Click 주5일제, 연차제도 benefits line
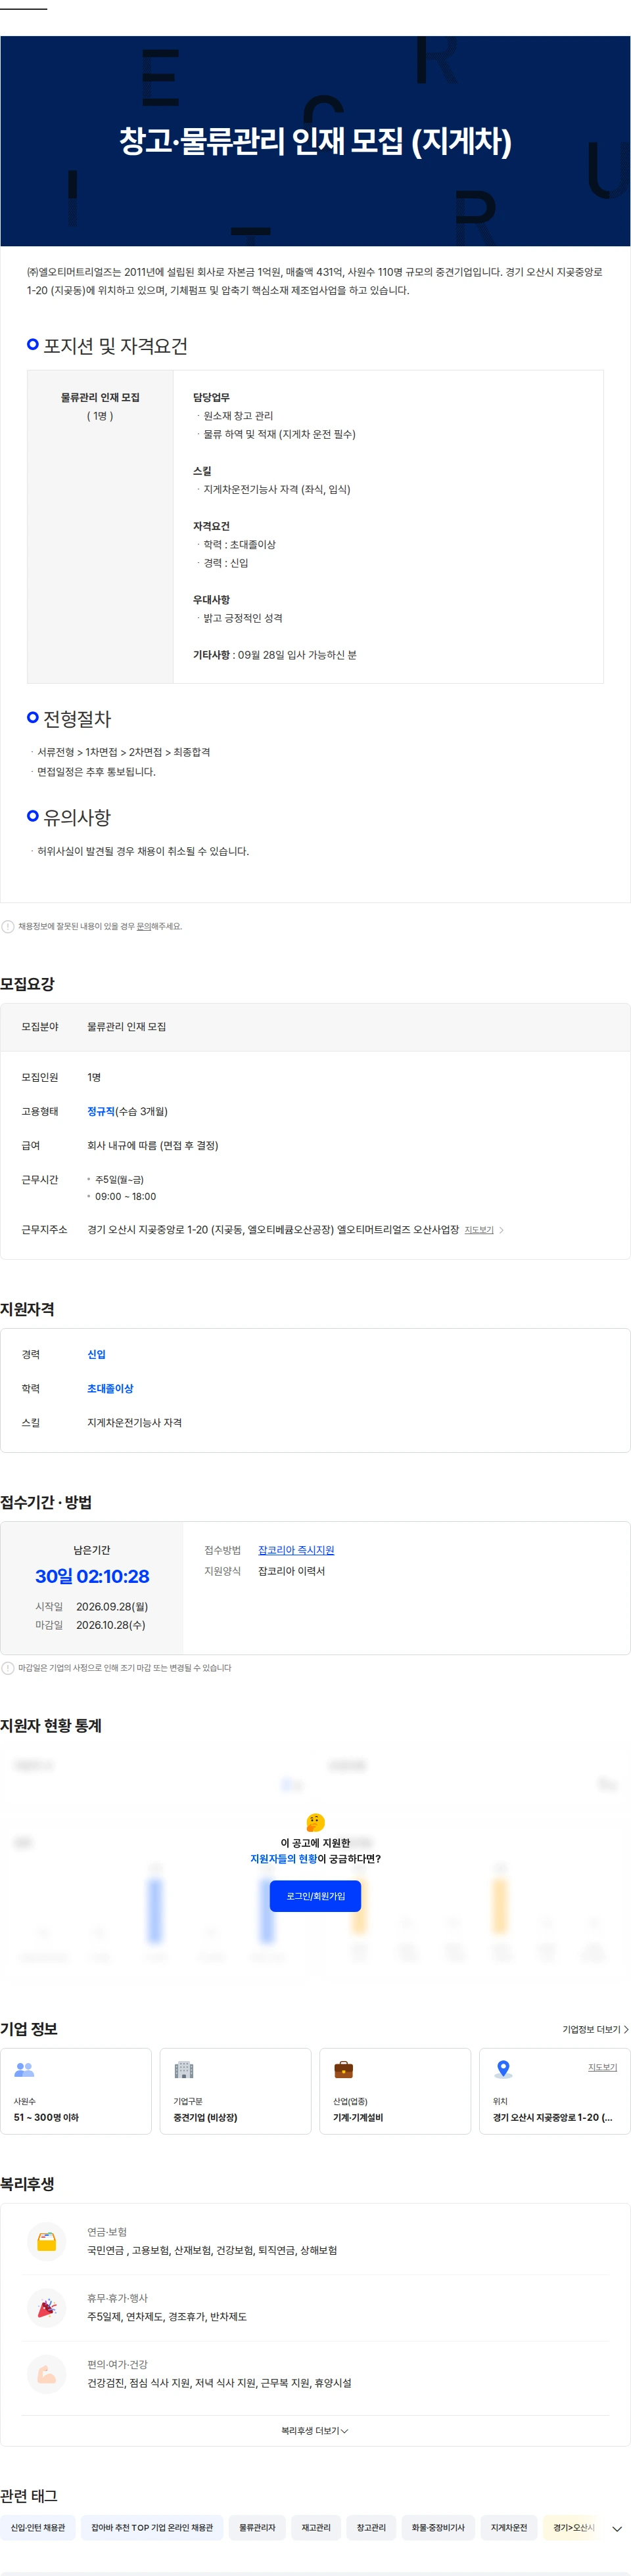This screenshot has height=2576, width=631. pos(167,2316)
